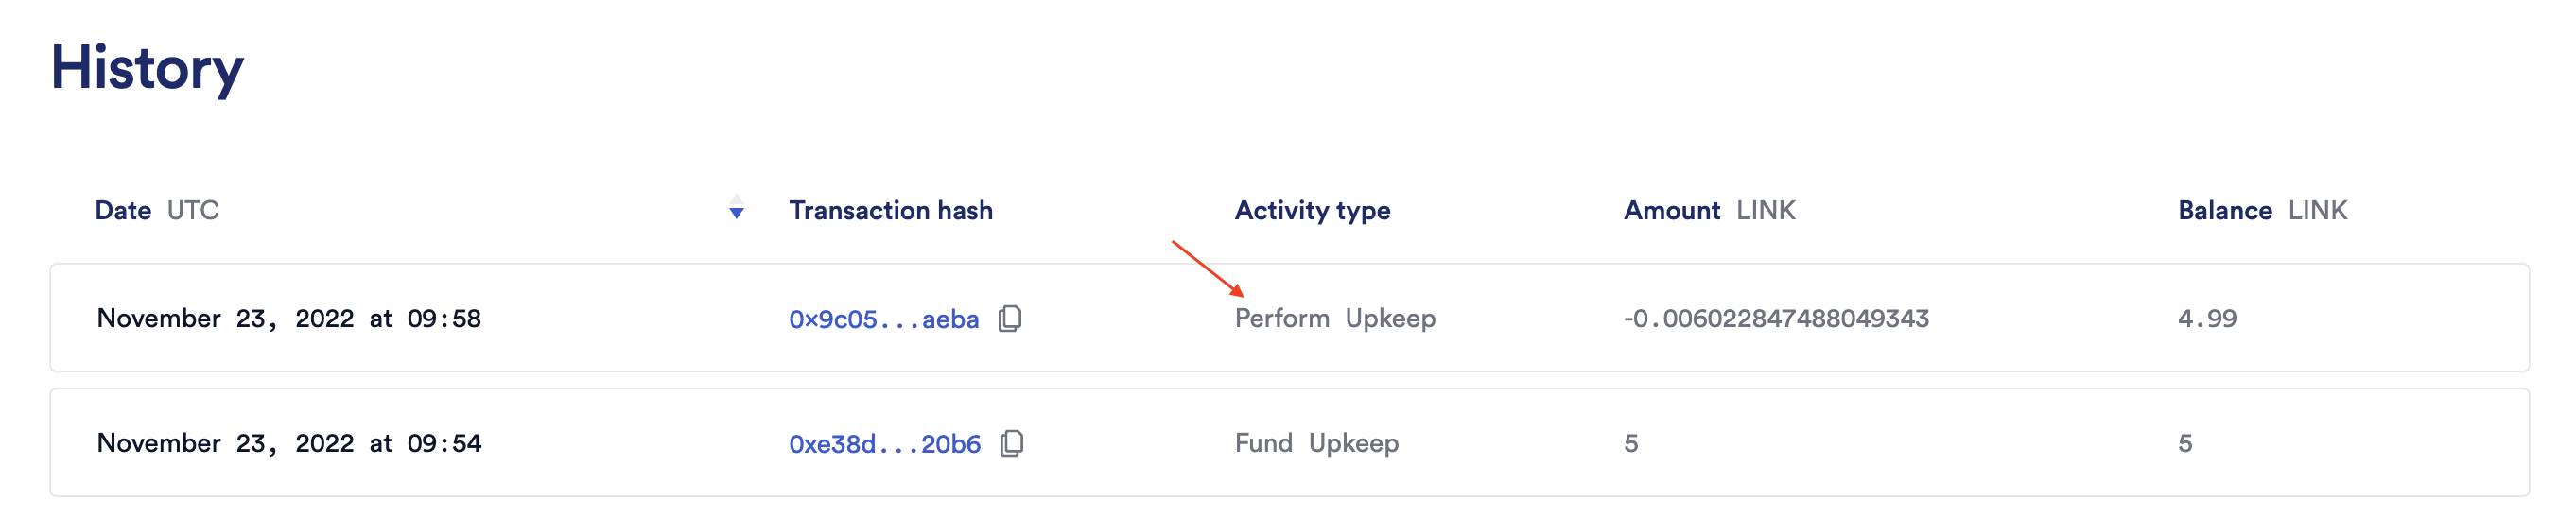
Task: Copy the 0xe38d...20b6 transaction hash
Action: (1012, 443)
